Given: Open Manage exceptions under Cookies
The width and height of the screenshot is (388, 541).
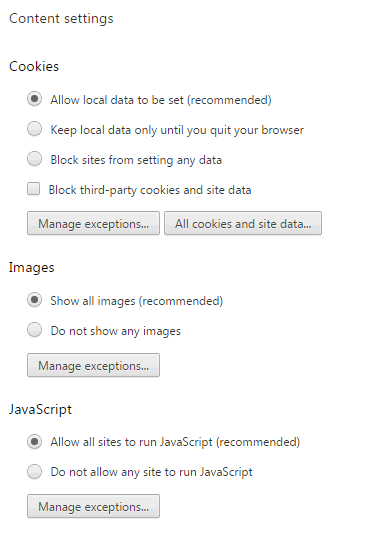Looking at the screenshot, I should 93,223.
